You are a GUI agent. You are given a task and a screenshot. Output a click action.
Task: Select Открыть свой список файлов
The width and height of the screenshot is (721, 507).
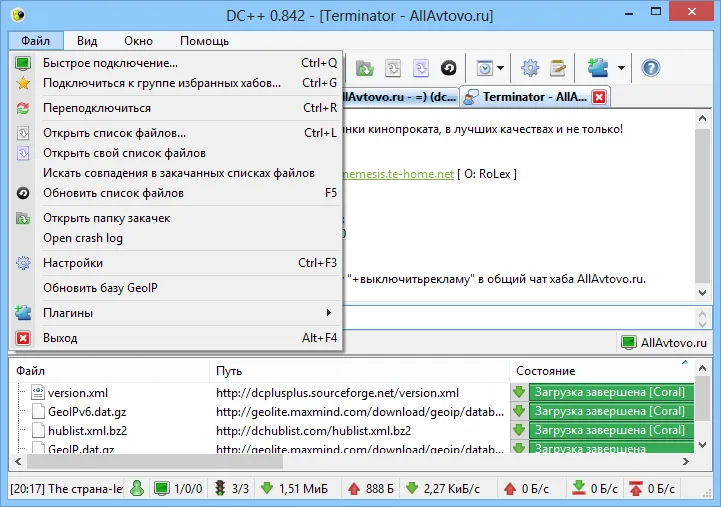(175, 153)
